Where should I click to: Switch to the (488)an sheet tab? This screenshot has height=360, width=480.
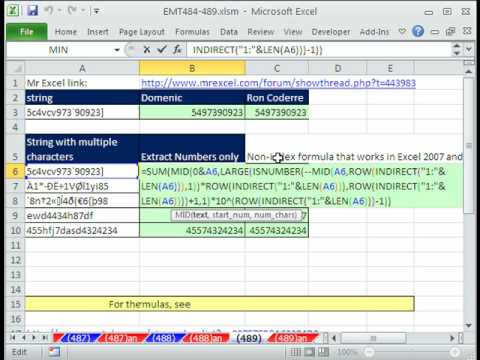(206, 338)
